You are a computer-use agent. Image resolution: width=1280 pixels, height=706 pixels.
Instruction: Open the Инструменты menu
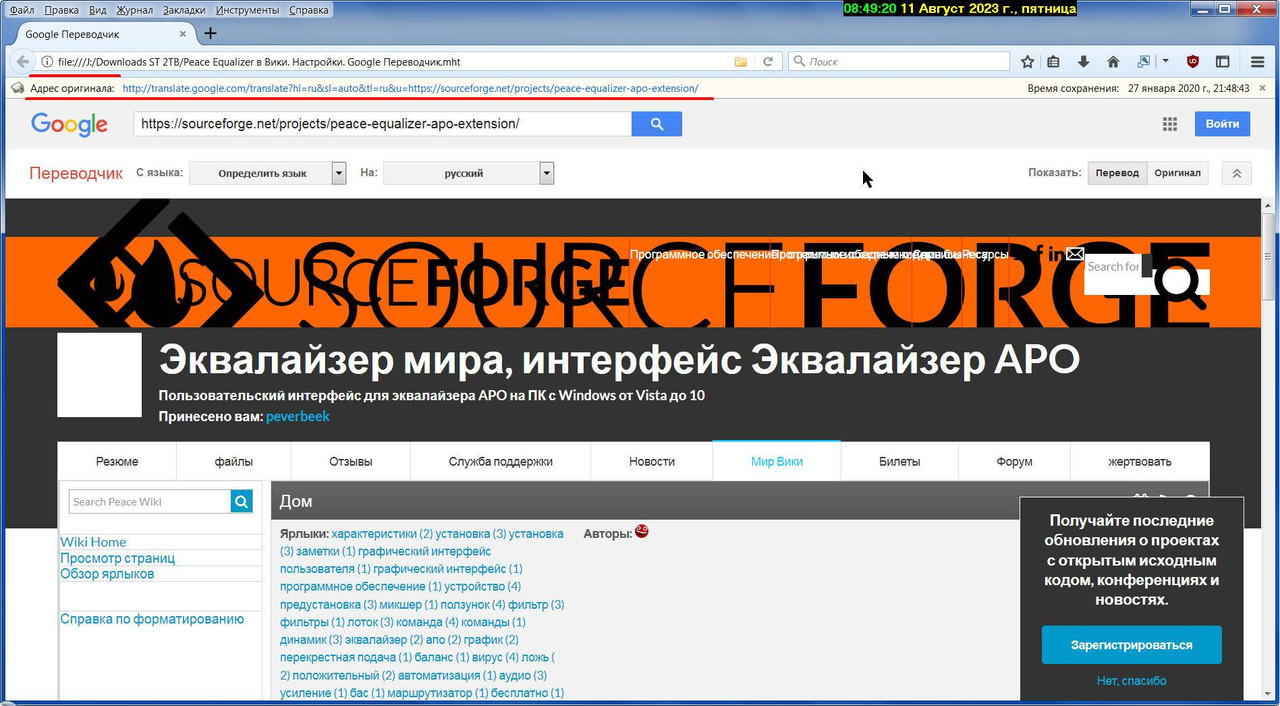coord(247,9)
